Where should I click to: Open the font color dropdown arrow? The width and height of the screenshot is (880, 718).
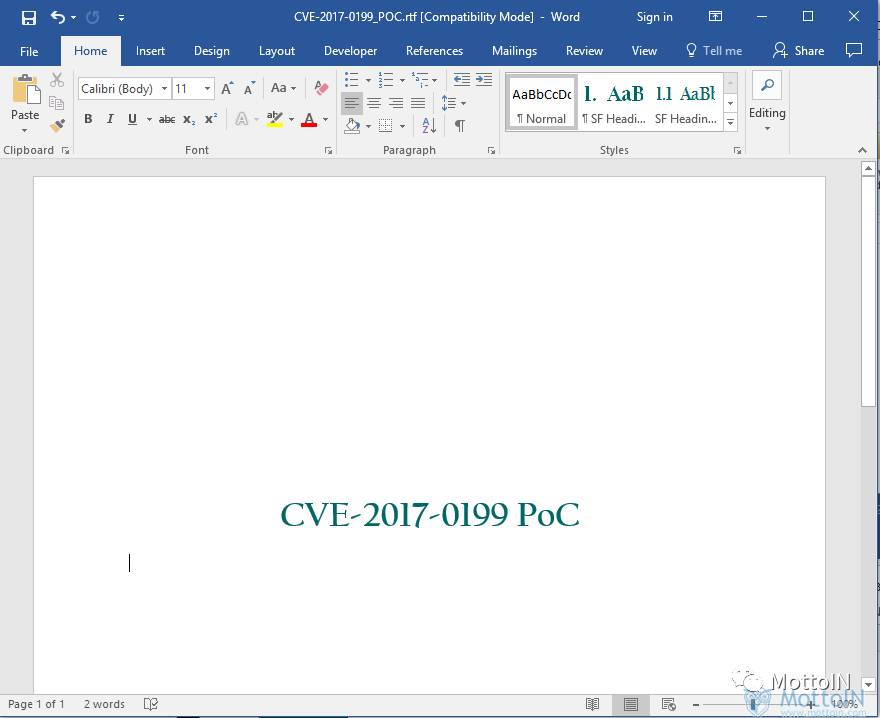coord(326,119)
